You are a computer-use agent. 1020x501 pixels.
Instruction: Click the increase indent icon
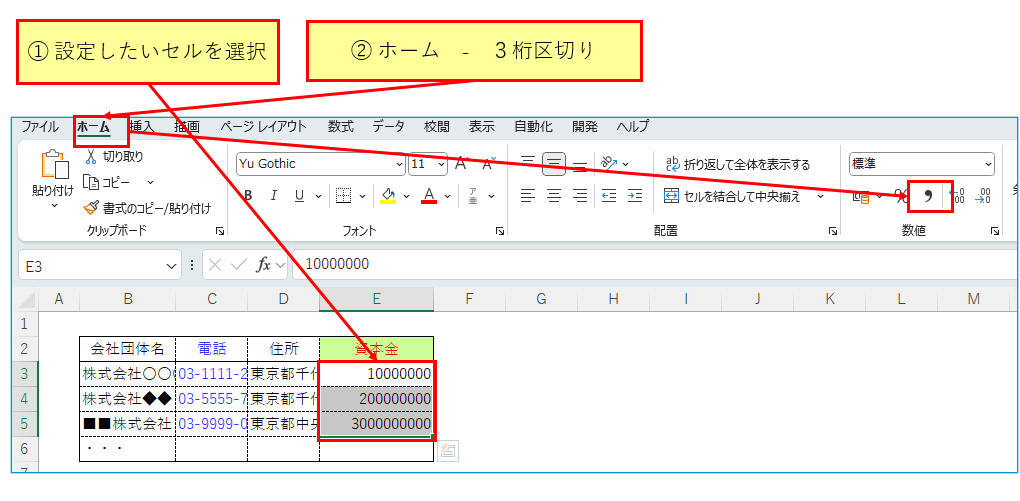click(634, 196)
